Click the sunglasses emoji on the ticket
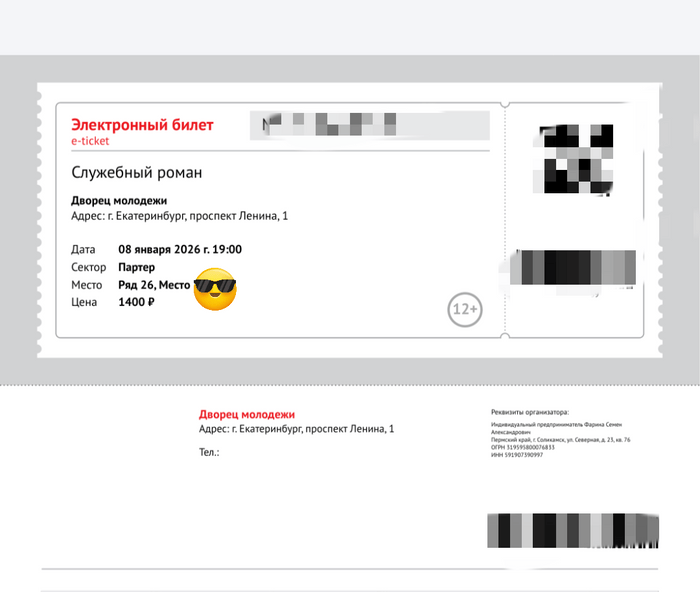This screenshot has width=700, height=592. [213, 289]
